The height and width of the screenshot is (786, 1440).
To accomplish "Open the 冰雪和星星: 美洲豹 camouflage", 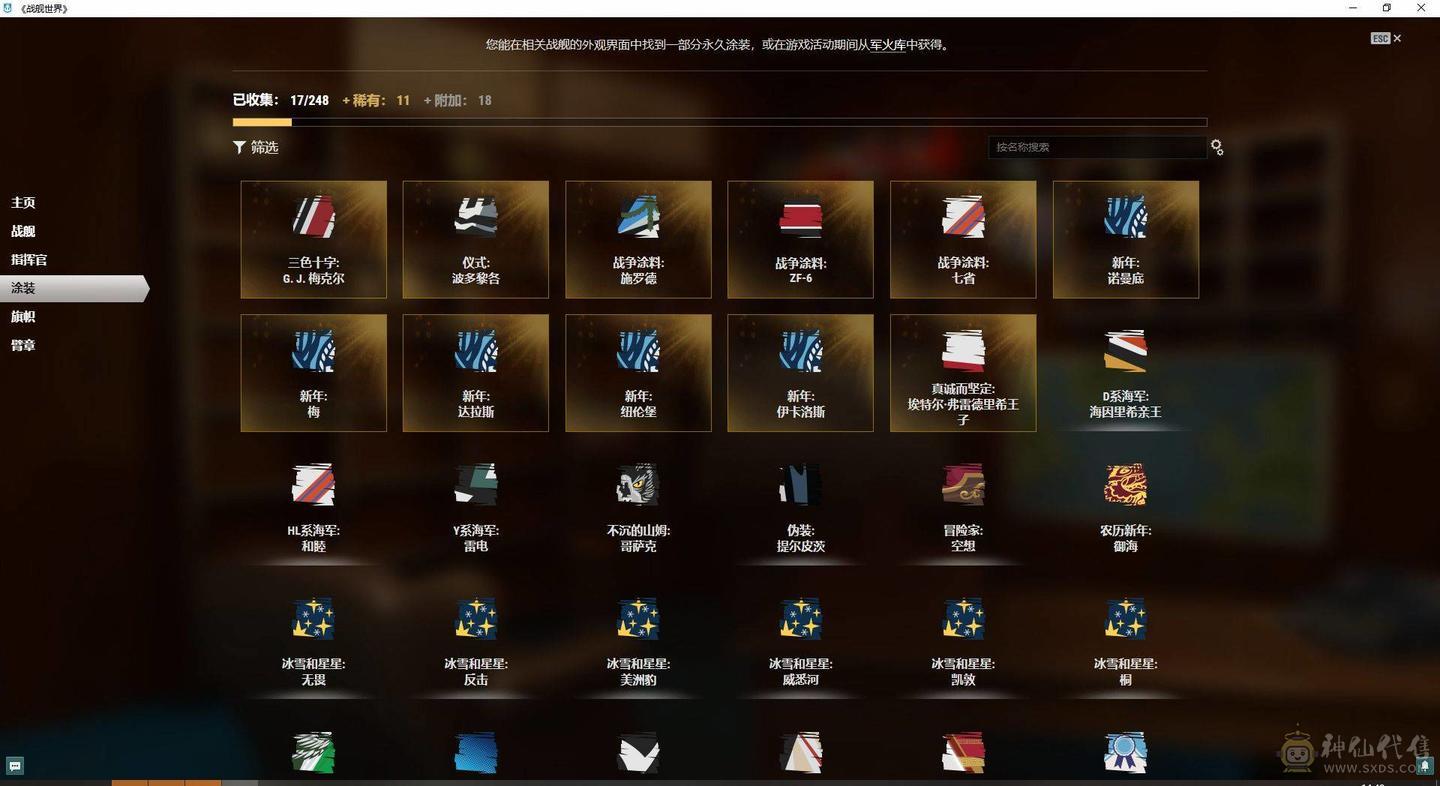I will 638,641.
